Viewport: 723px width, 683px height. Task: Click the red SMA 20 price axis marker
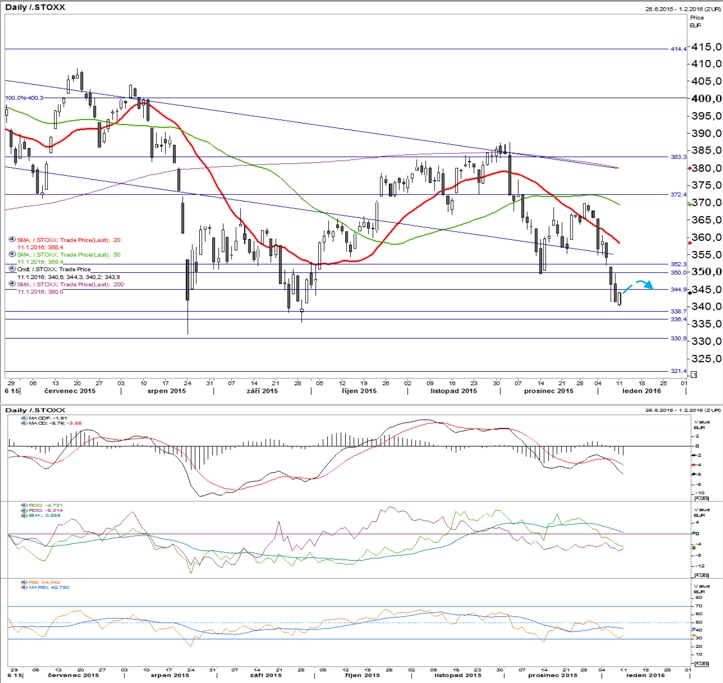pos(689,243)
